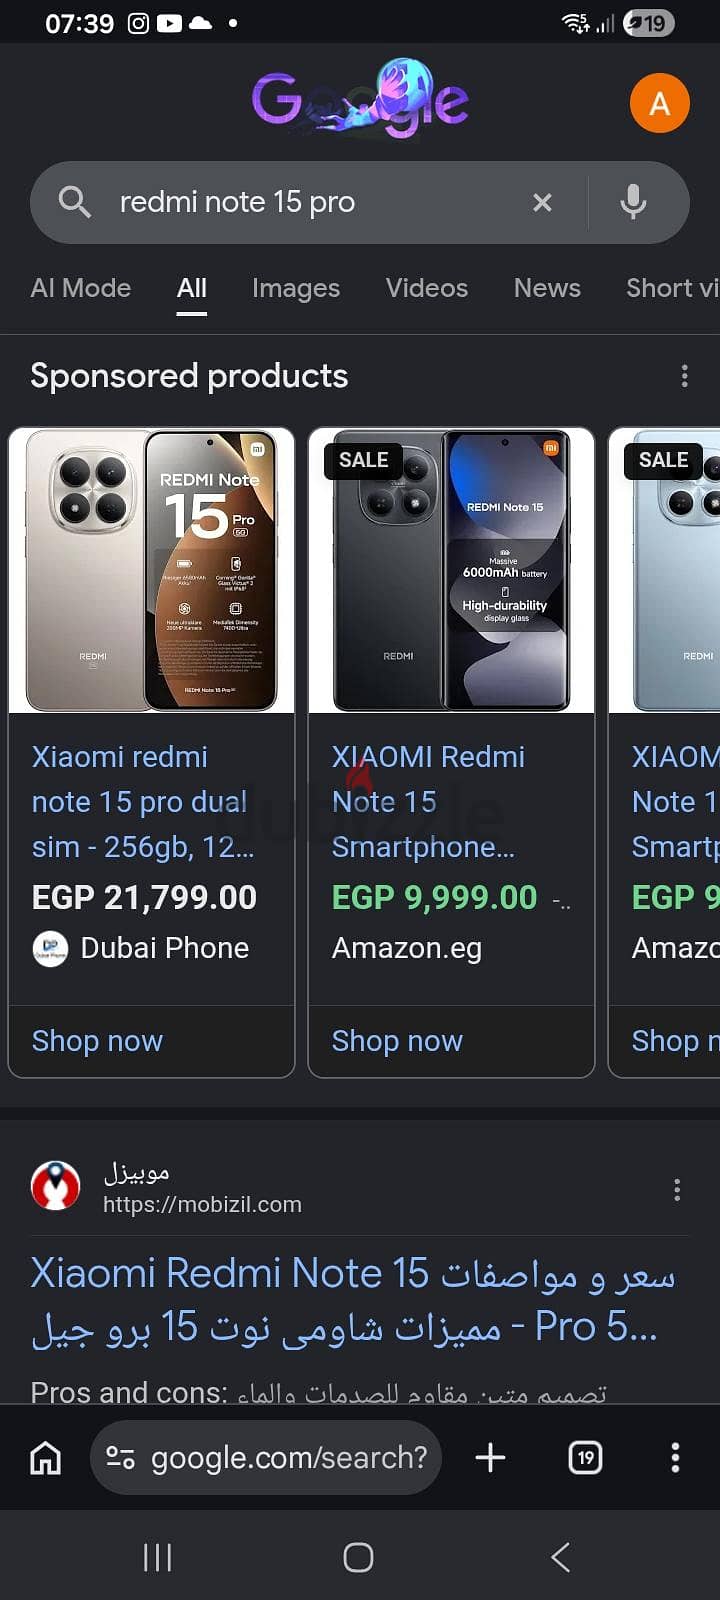Open the browser three-dot menu
Screen dimensions: 720x1600
[x=675, y=1458]
